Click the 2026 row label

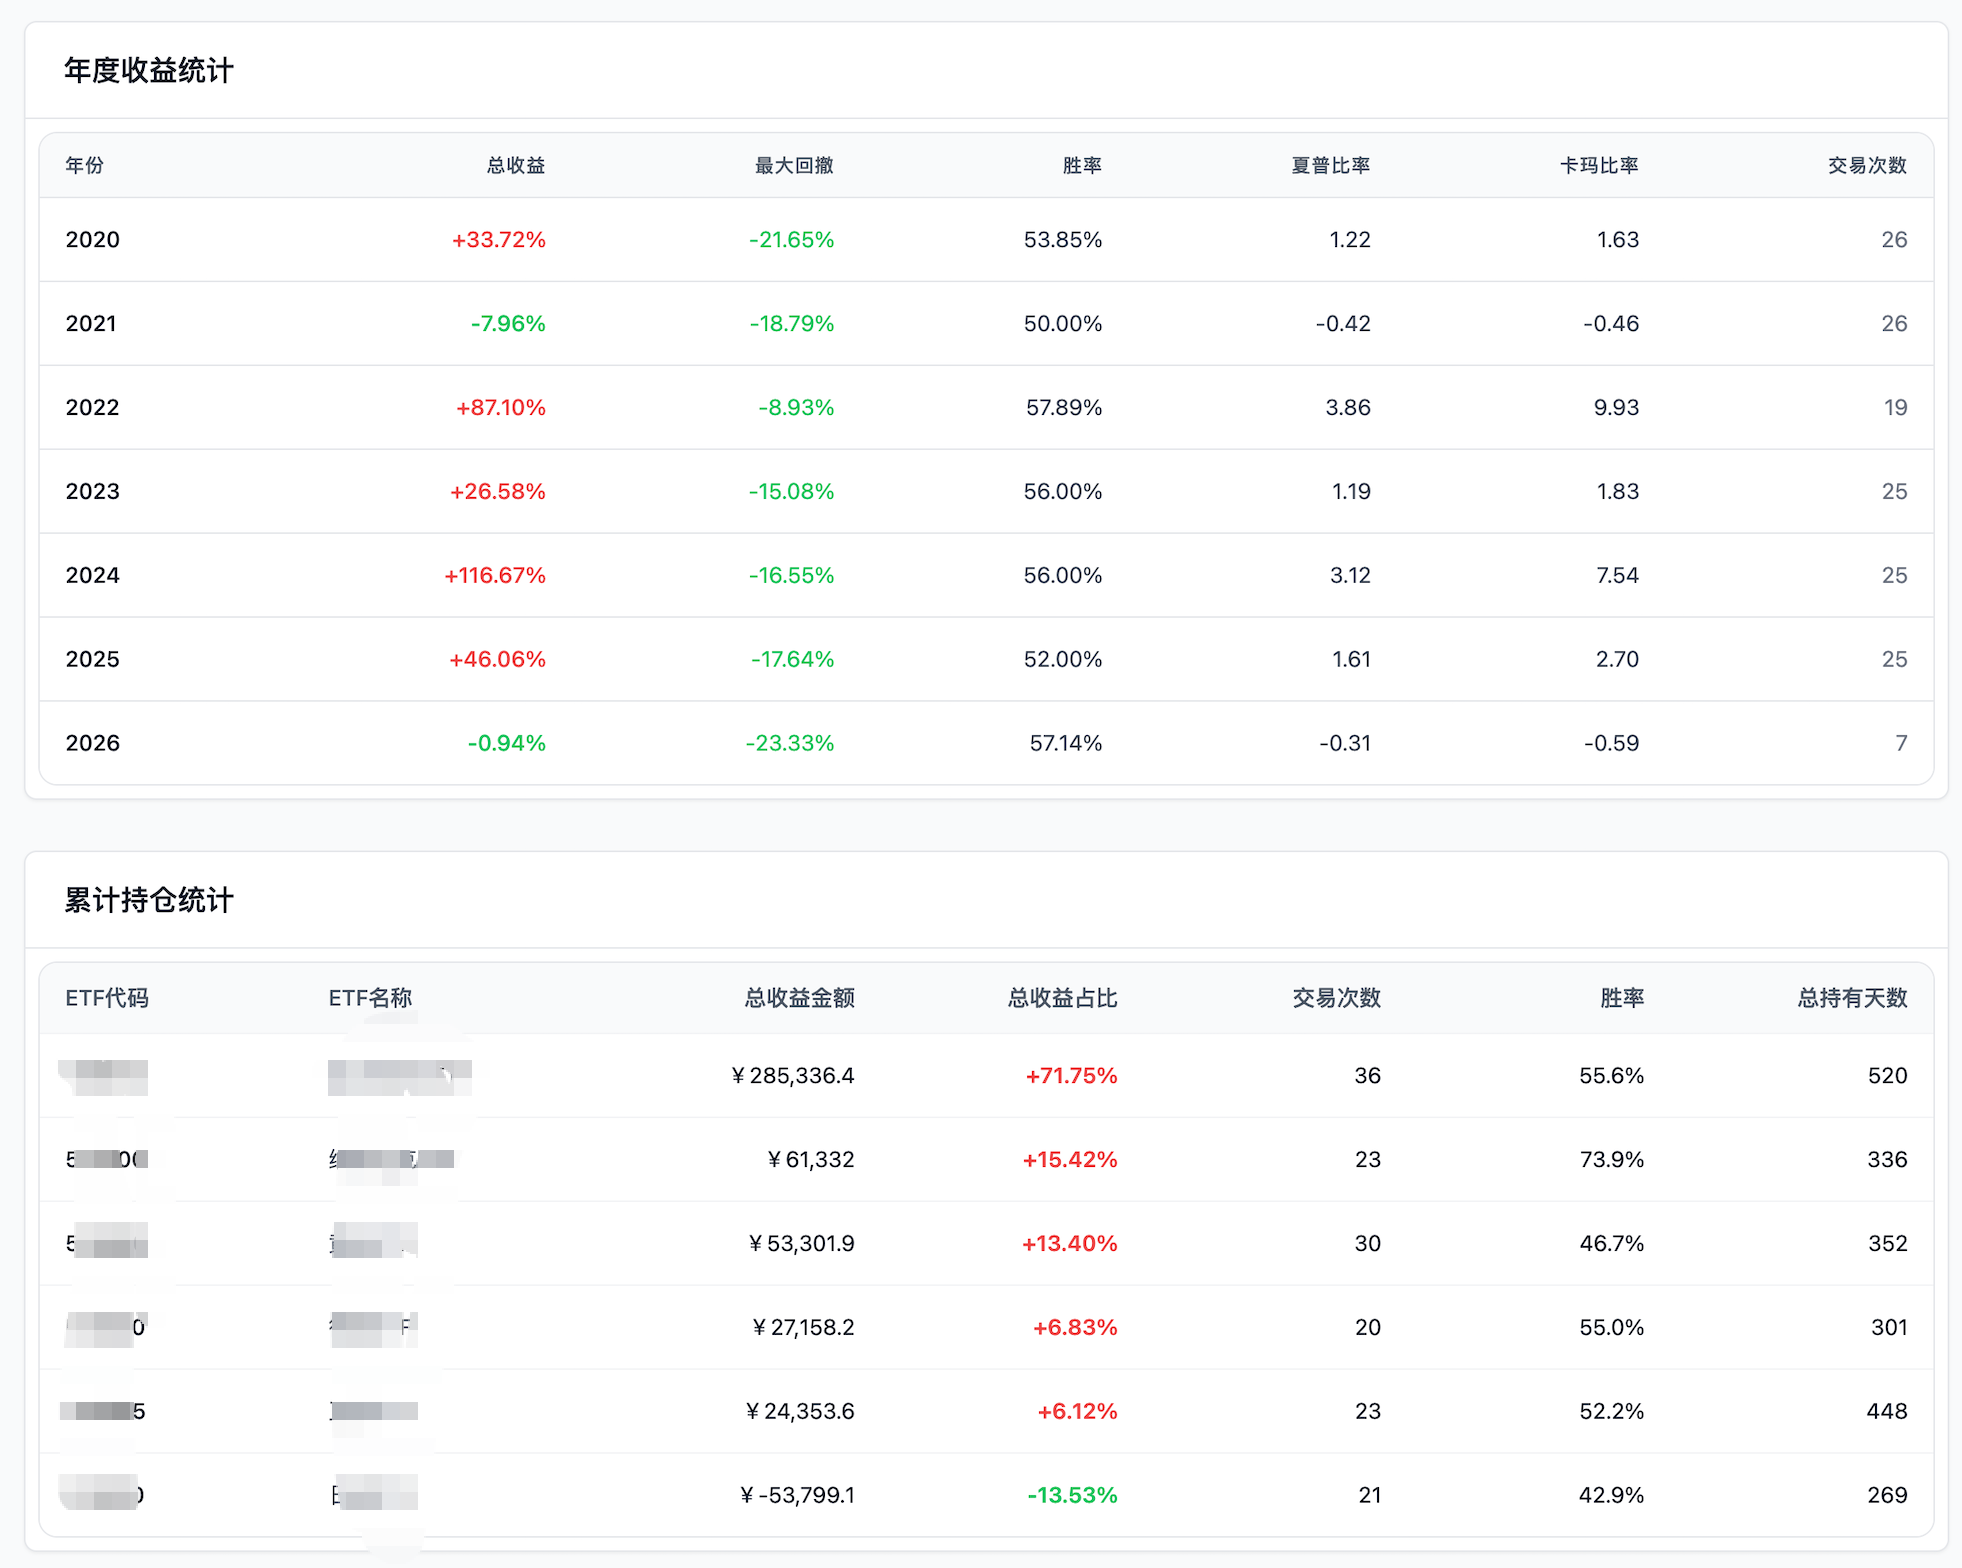click(x=92, y=744)
